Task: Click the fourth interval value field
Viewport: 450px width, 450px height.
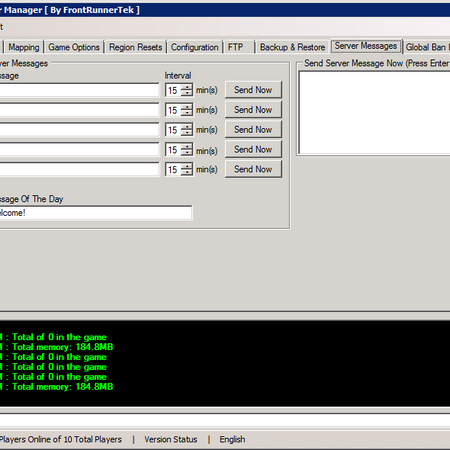Action: (x=173, y=150)
